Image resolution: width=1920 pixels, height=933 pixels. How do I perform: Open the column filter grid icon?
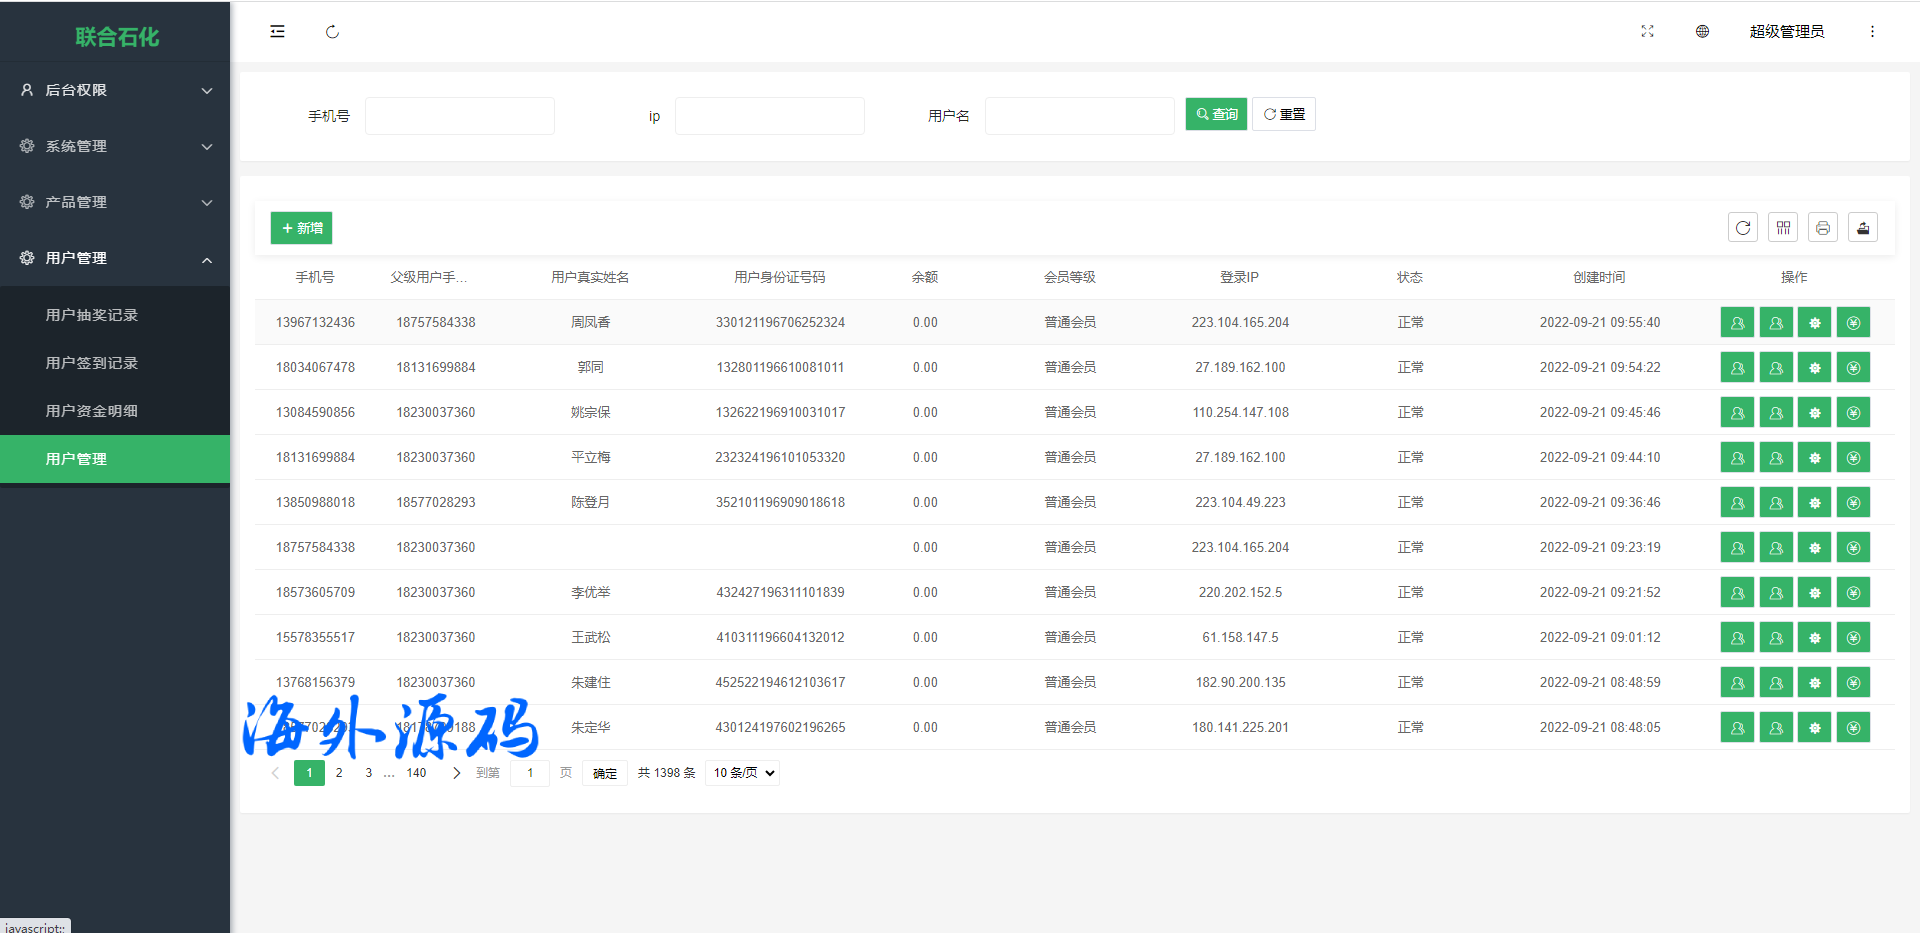(1783, 228)
